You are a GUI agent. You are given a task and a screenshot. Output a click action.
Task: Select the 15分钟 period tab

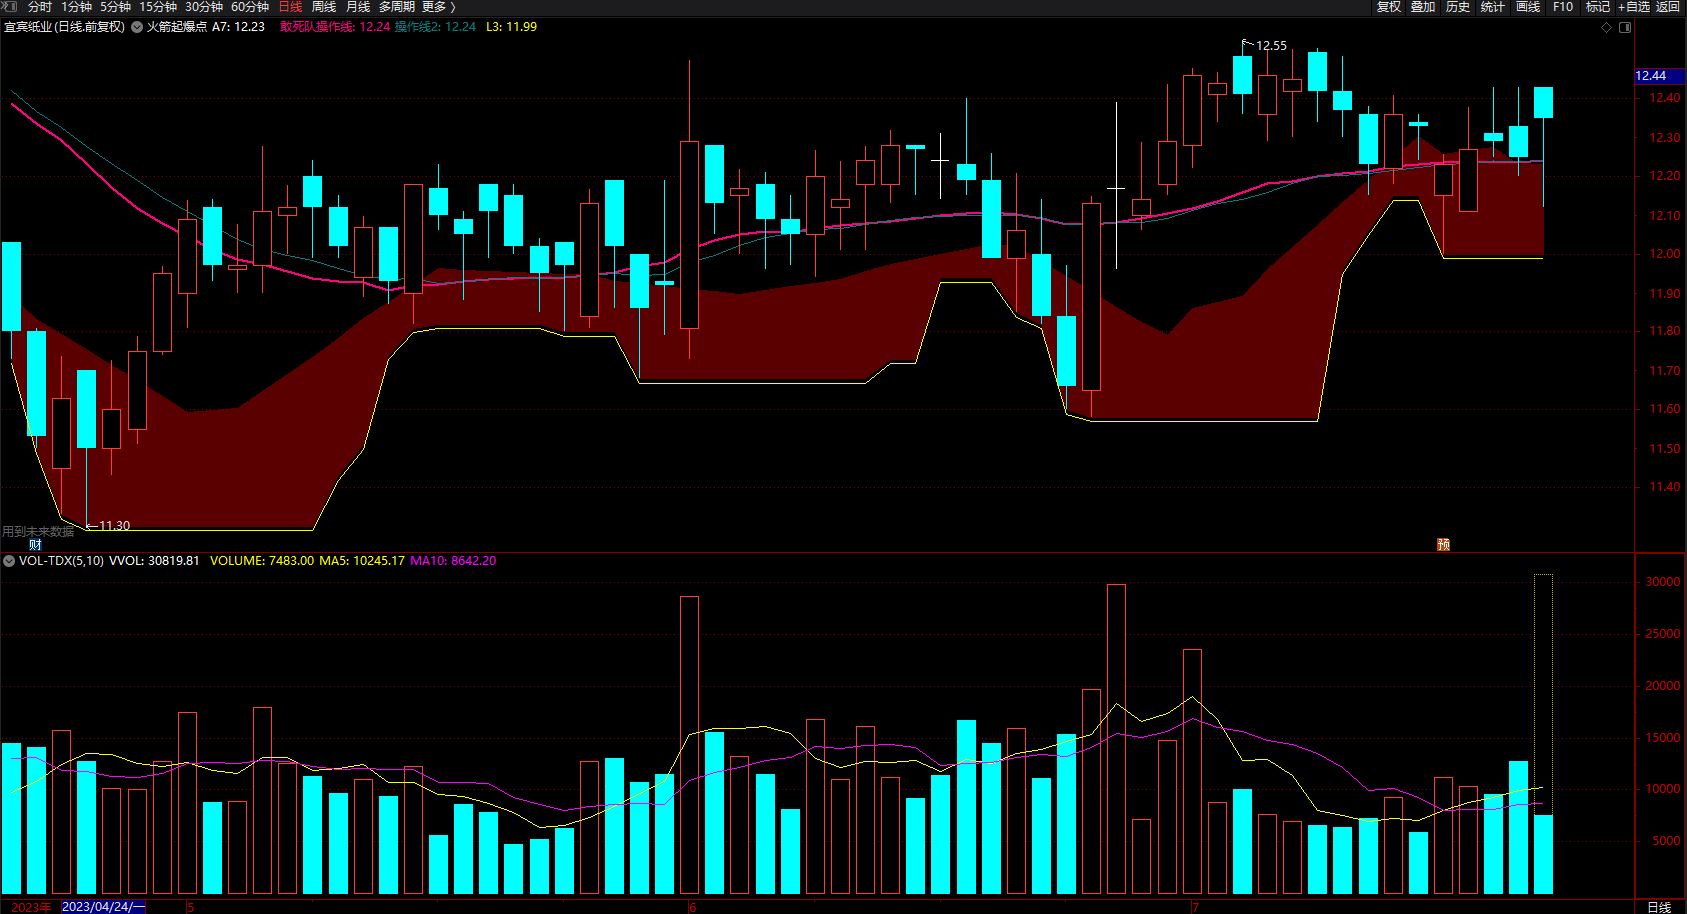pos(158,7)
